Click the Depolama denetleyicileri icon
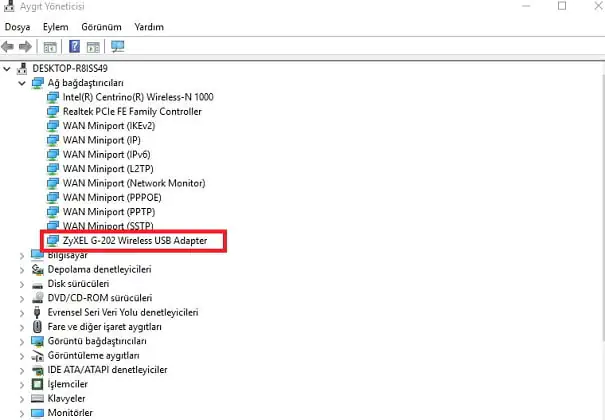The height and width of the screenshot is (420, 605). 37,269
